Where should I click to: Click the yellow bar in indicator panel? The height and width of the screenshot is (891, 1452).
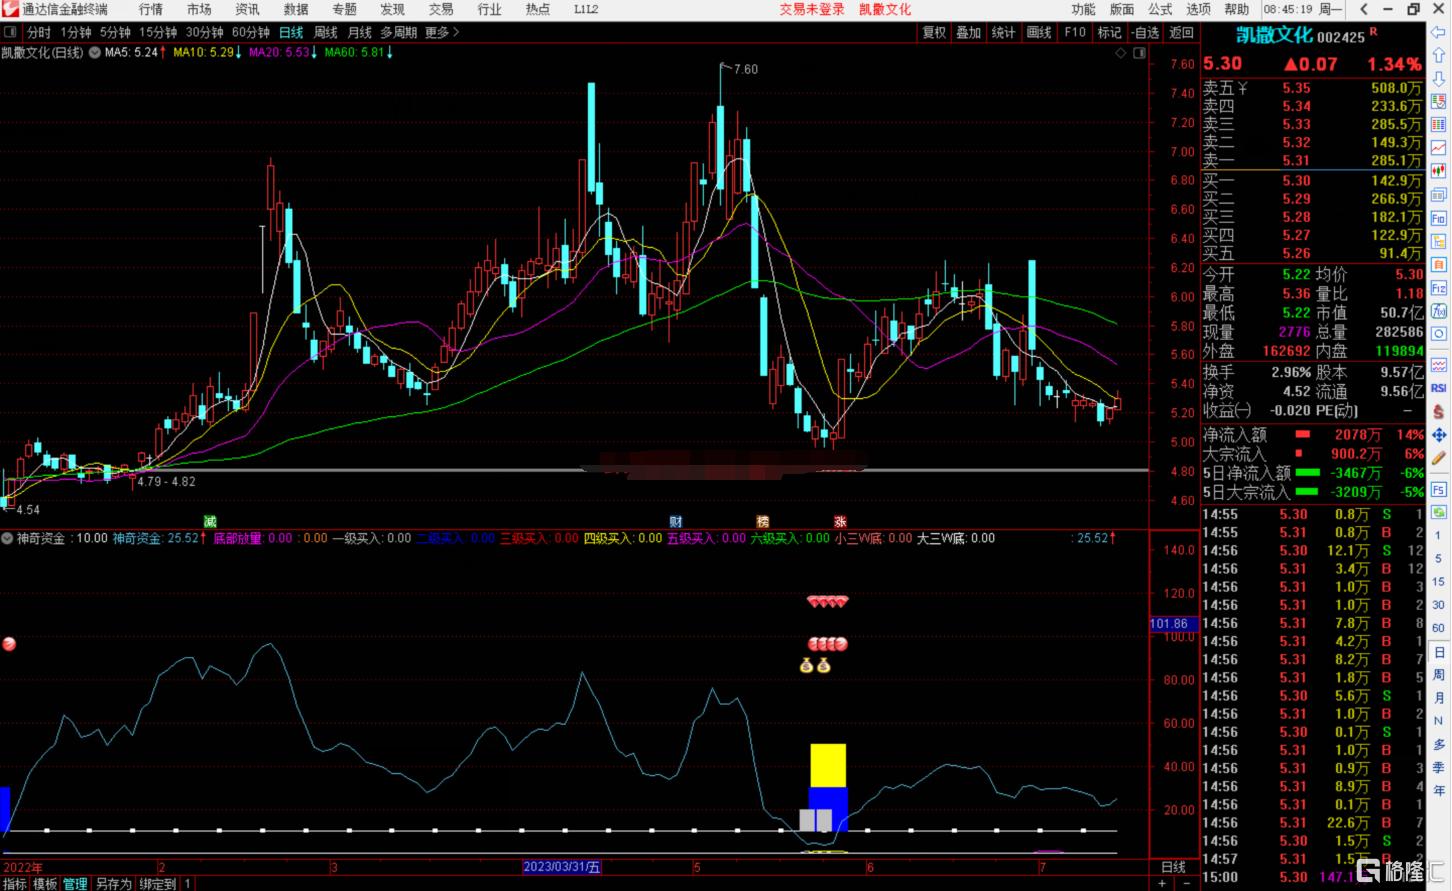(x=828, y=766)
